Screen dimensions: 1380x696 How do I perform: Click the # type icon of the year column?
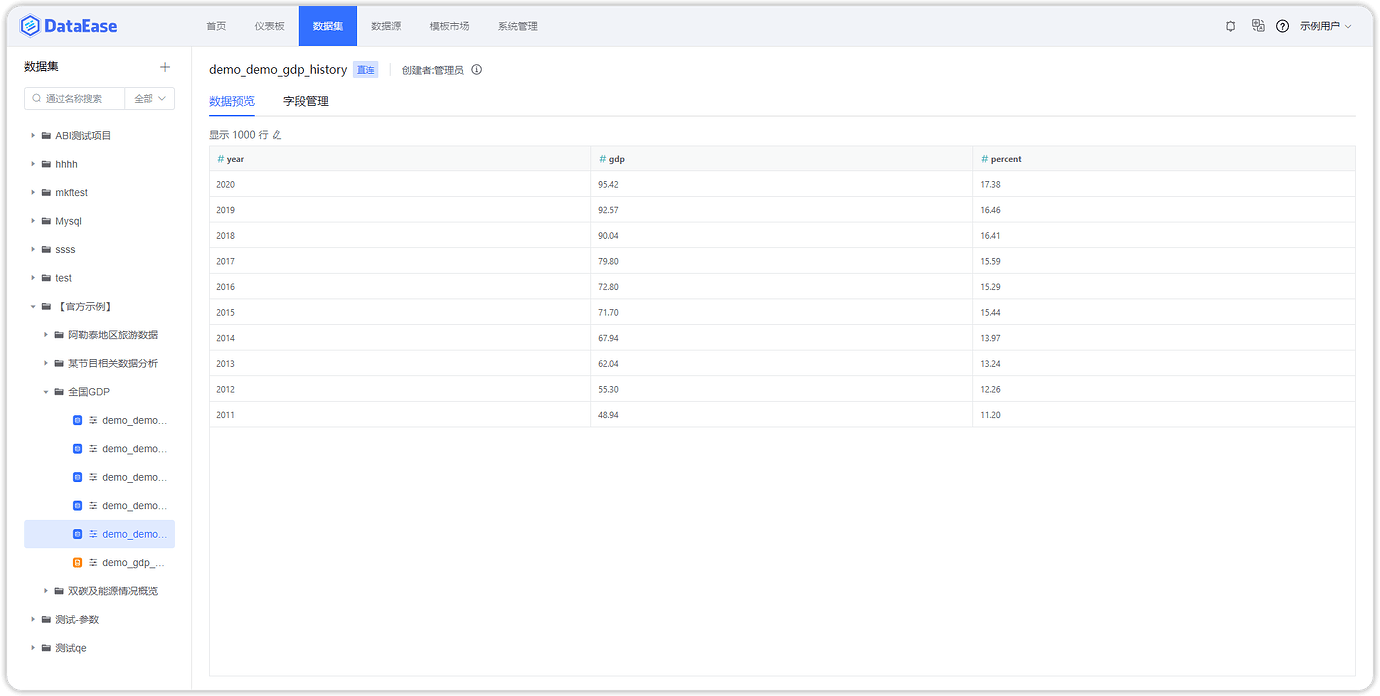point(221,159)
